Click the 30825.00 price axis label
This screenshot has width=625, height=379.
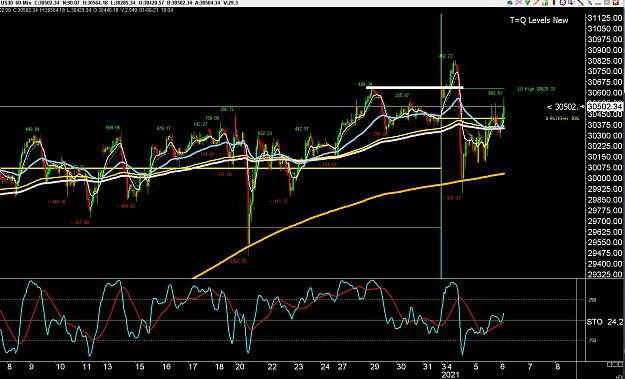[605, 61]
